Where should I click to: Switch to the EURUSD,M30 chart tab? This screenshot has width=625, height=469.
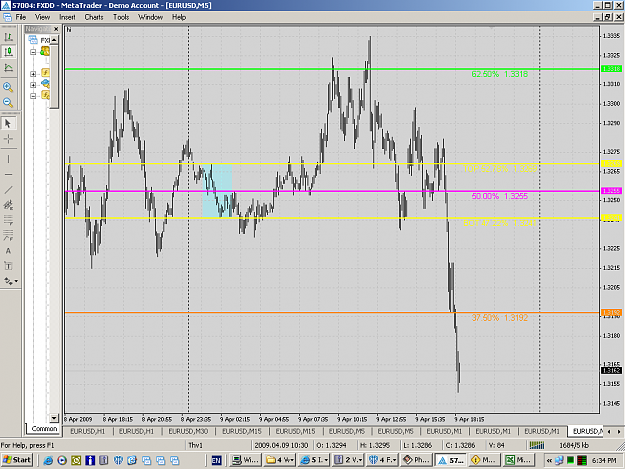pyautogui.click(x=188, y=431)
